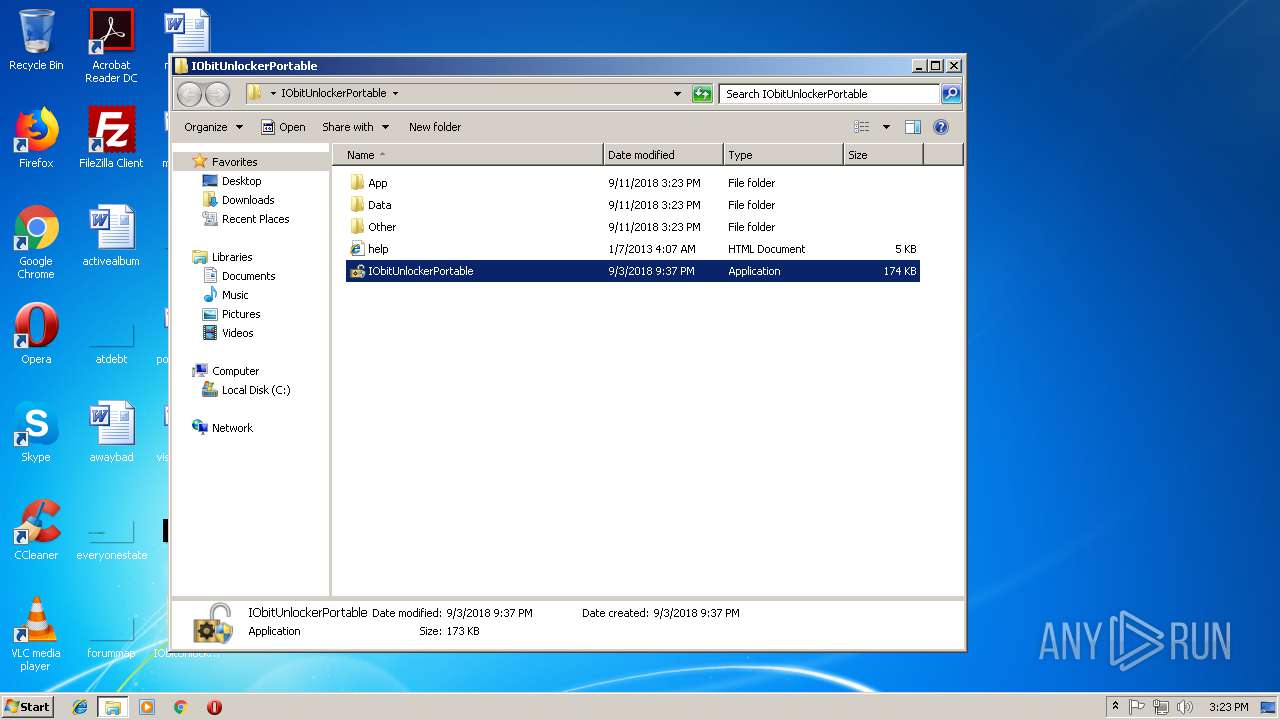Open Pictures library
This screenshot has height=720, width=1280.
(241, 314)
